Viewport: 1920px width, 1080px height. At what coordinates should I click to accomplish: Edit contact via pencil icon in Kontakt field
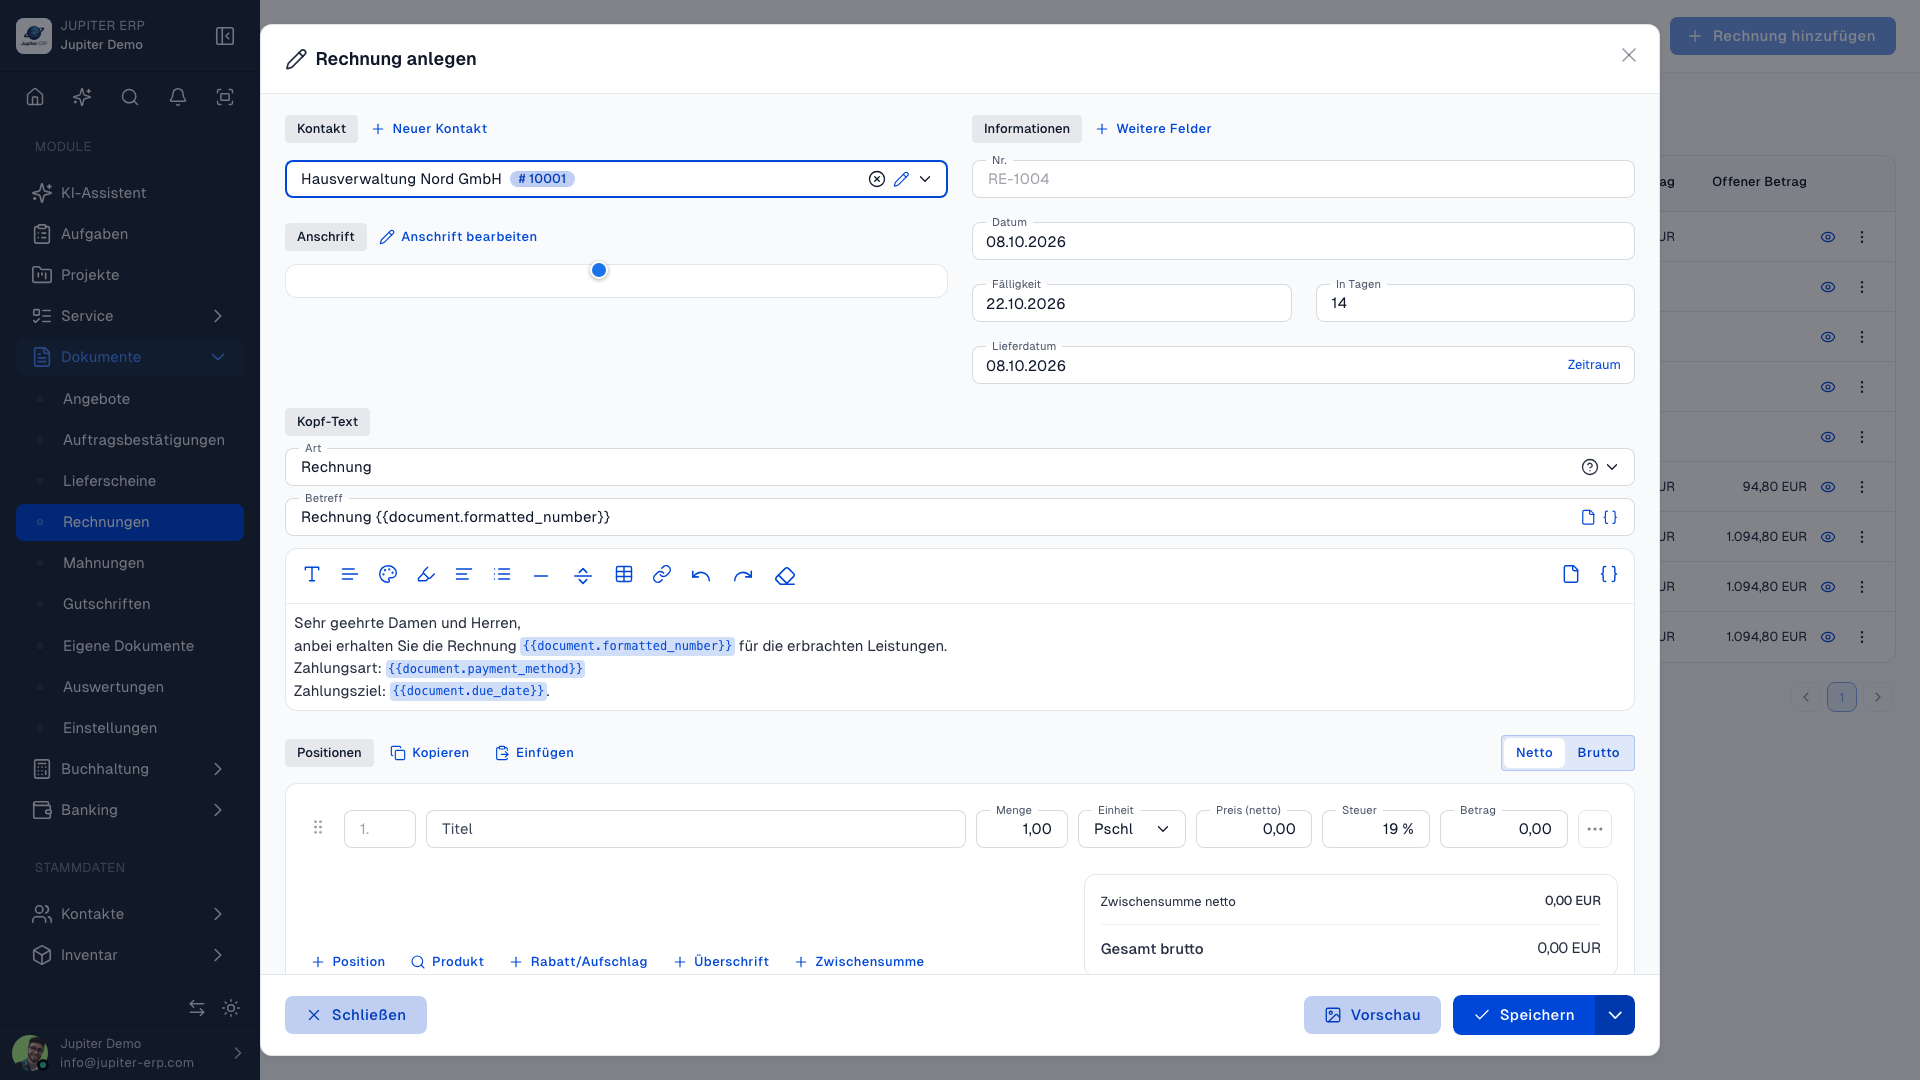tap(901, 179)
